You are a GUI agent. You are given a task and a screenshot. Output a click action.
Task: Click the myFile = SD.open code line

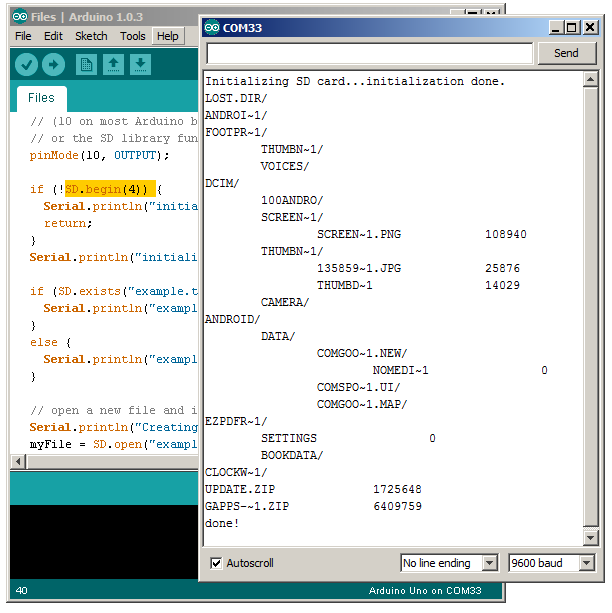coord(113,445)
